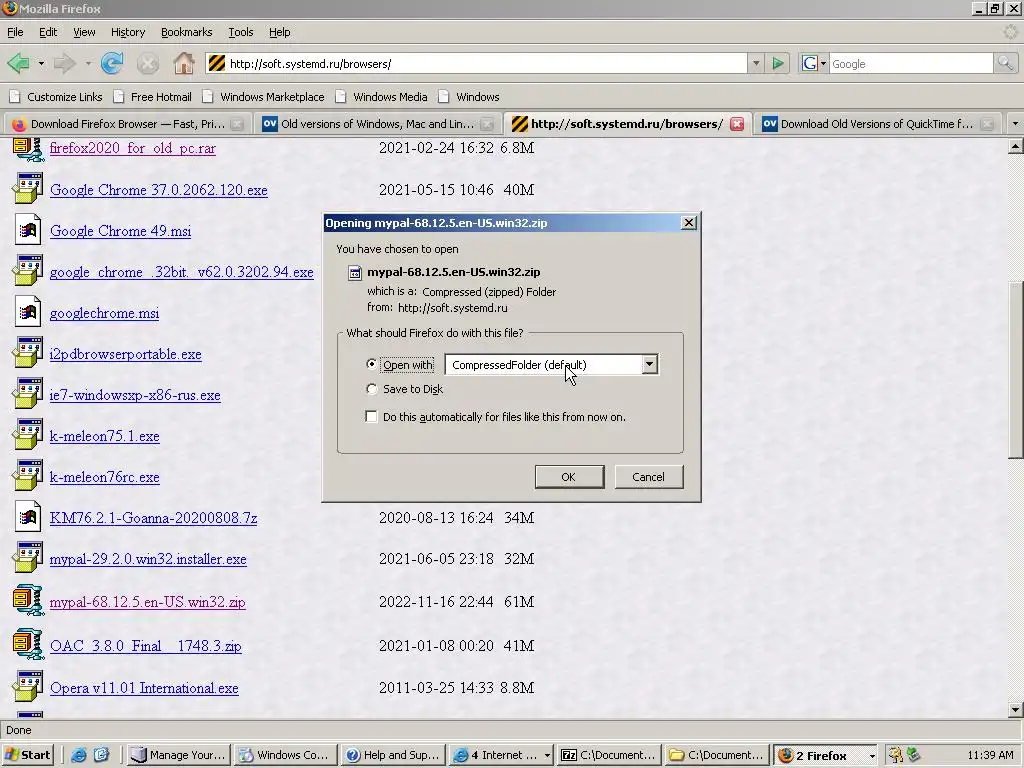Click the Customize Links bookmark
Viewport: 1024px width, 768px height.
click(56, 97)
